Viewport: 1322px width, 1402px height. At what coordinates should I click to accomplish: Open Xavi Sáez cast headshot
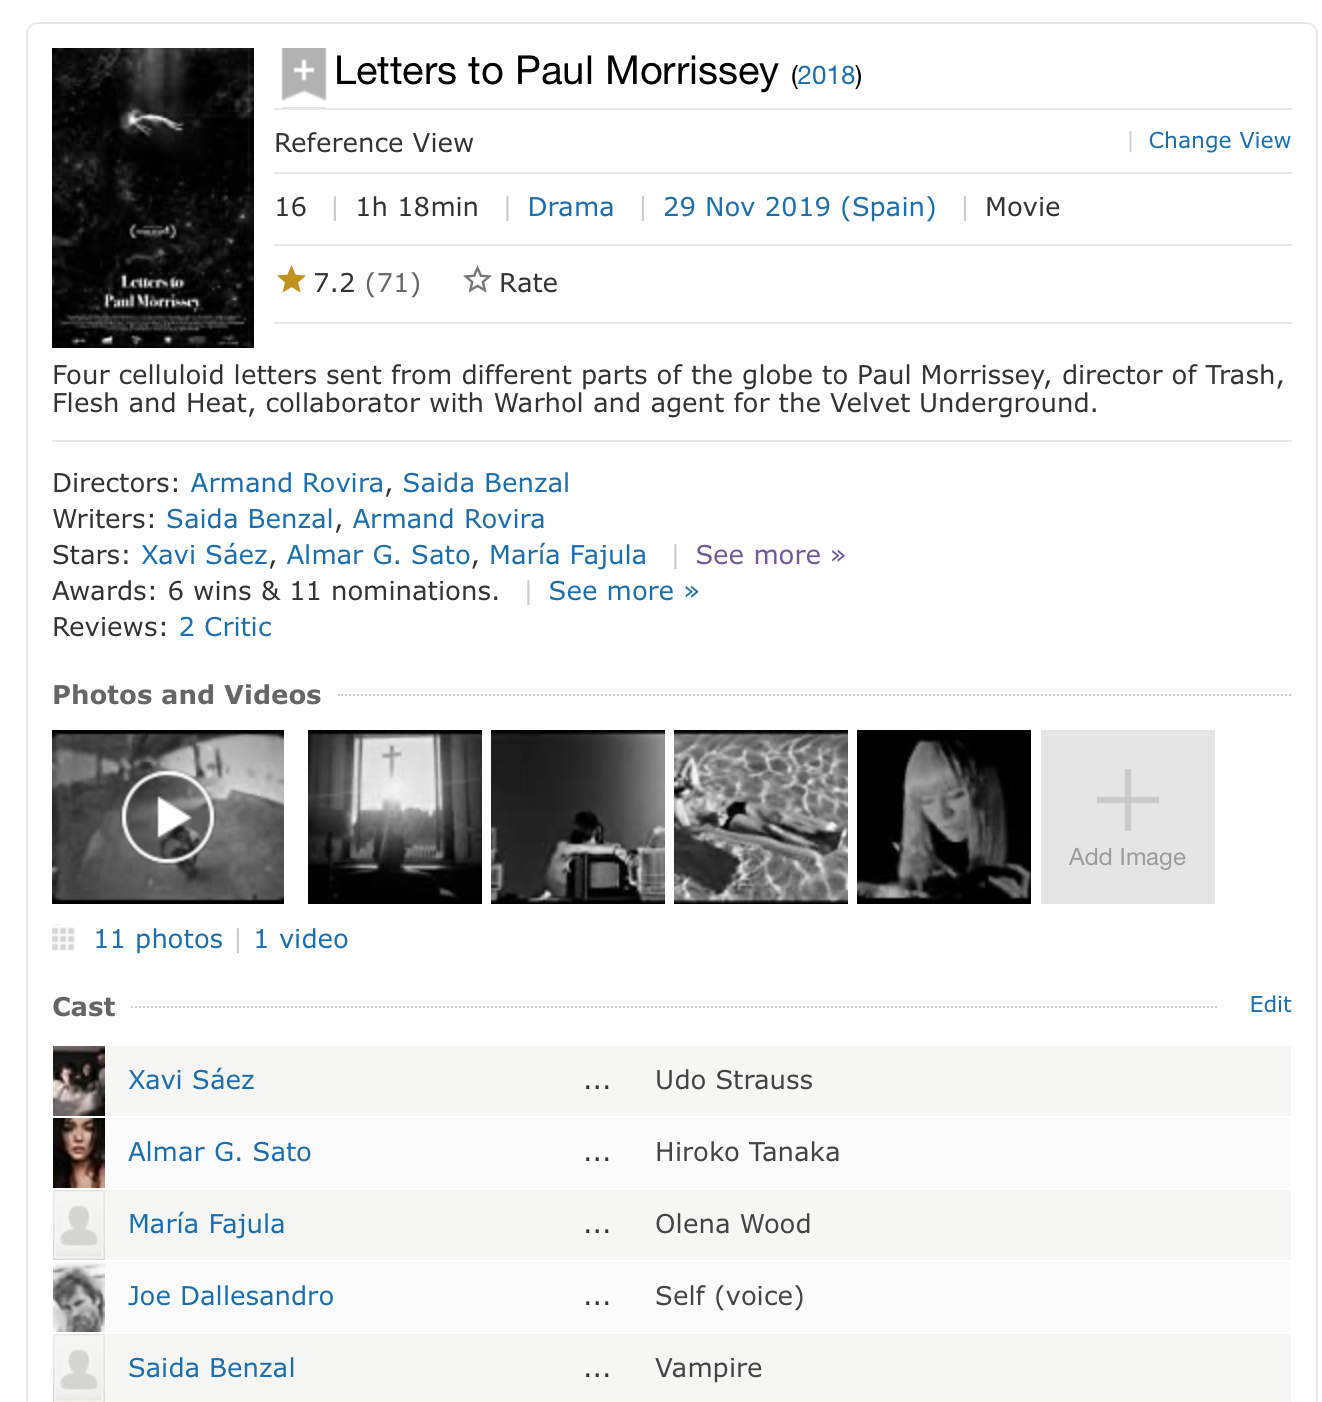(79, 1081)
